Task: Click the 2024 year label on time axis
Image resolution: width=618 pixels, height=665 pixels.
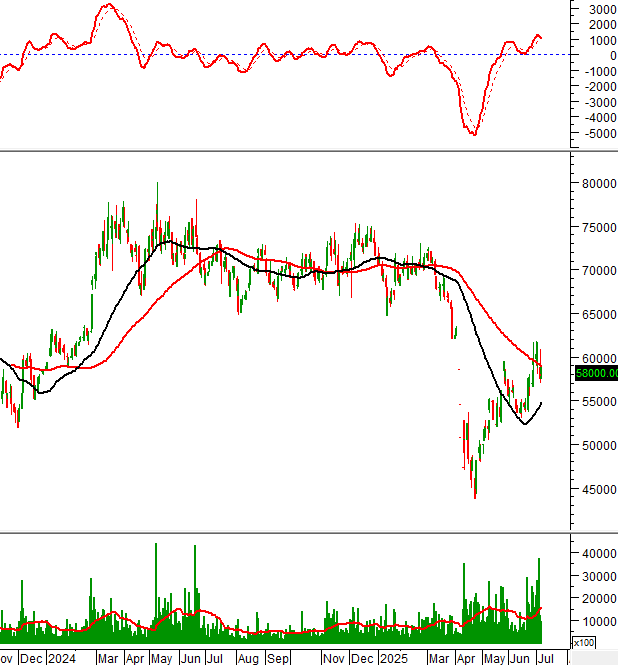Action: (62, 659)
